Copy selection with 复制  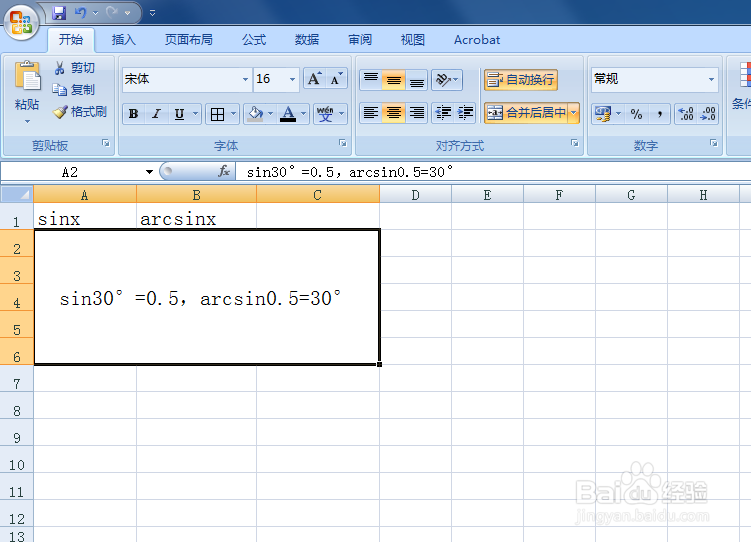(x=74, y=90)
